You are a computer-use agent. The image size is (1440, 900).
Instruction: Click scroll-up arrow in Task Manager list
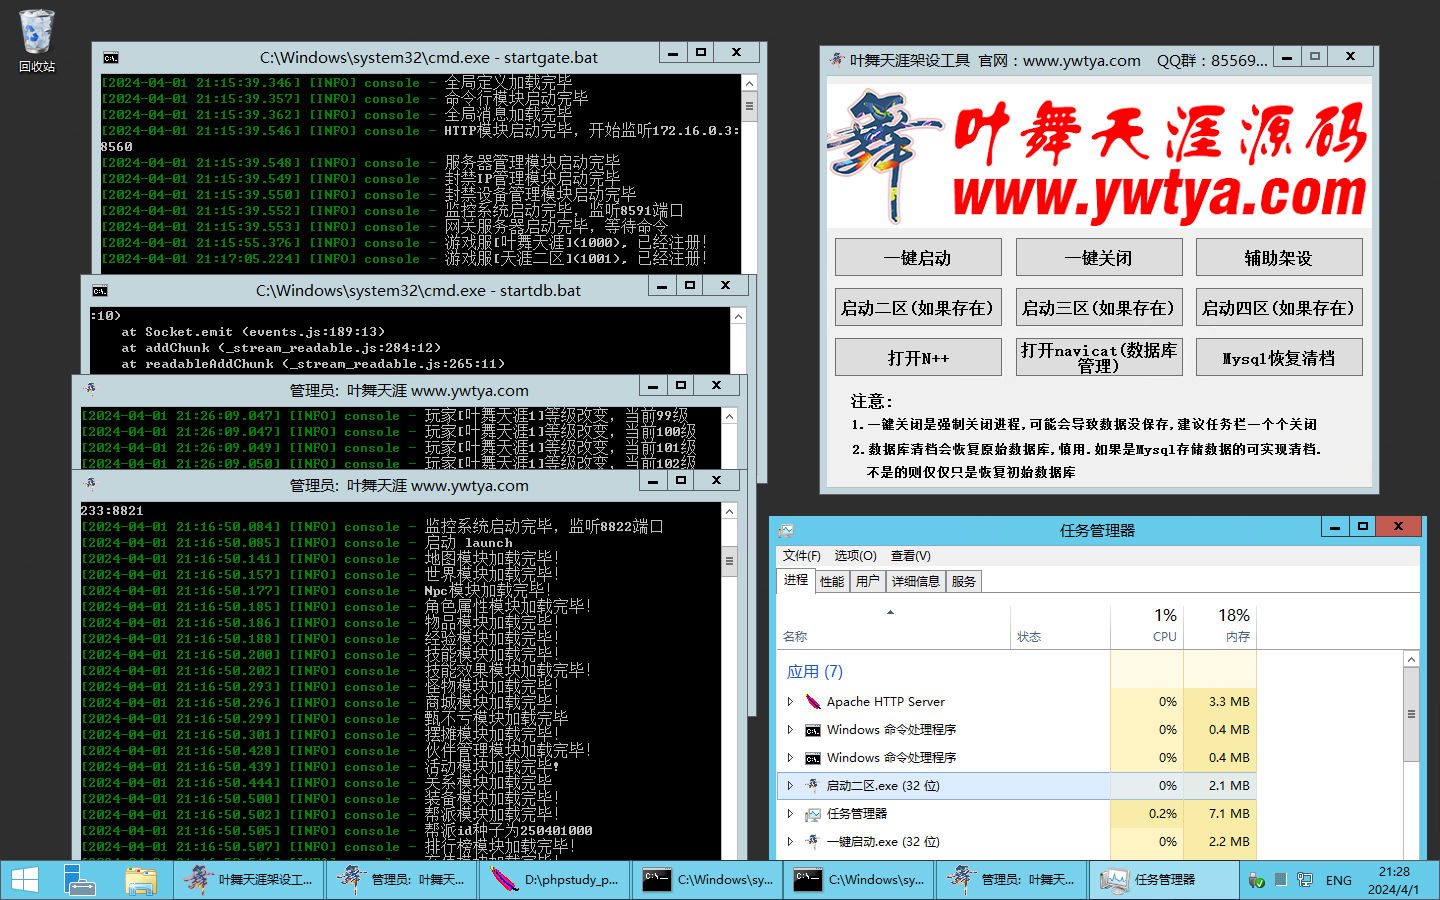[x=1411, y=659]
